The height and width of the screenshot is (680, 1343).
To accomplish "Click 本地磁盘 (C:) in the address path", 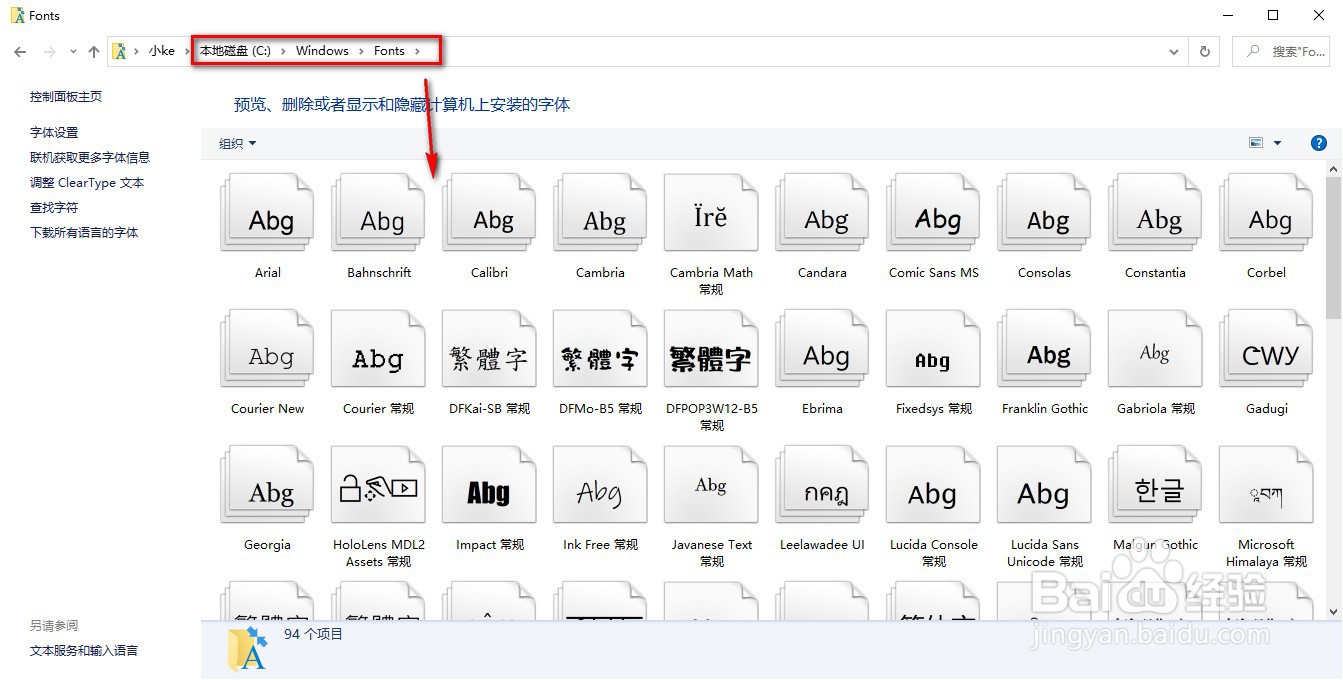I will point(235,51).
